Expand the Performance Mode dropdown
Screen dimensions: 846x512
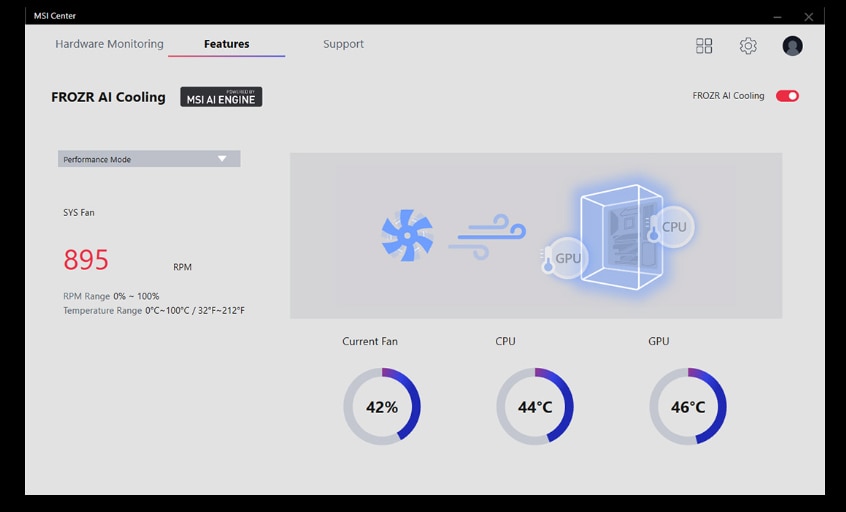(149, 159)
